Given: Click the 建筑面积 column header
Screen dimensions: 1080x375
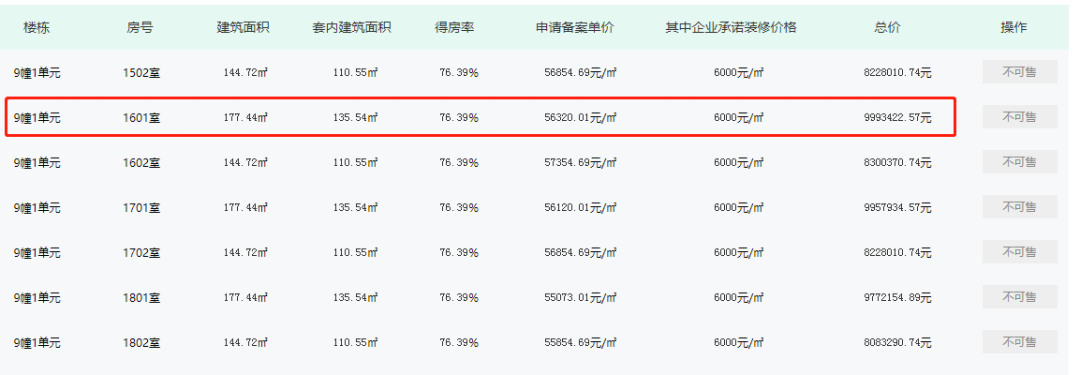Looking at the screenshot, I should click(243, 28).
